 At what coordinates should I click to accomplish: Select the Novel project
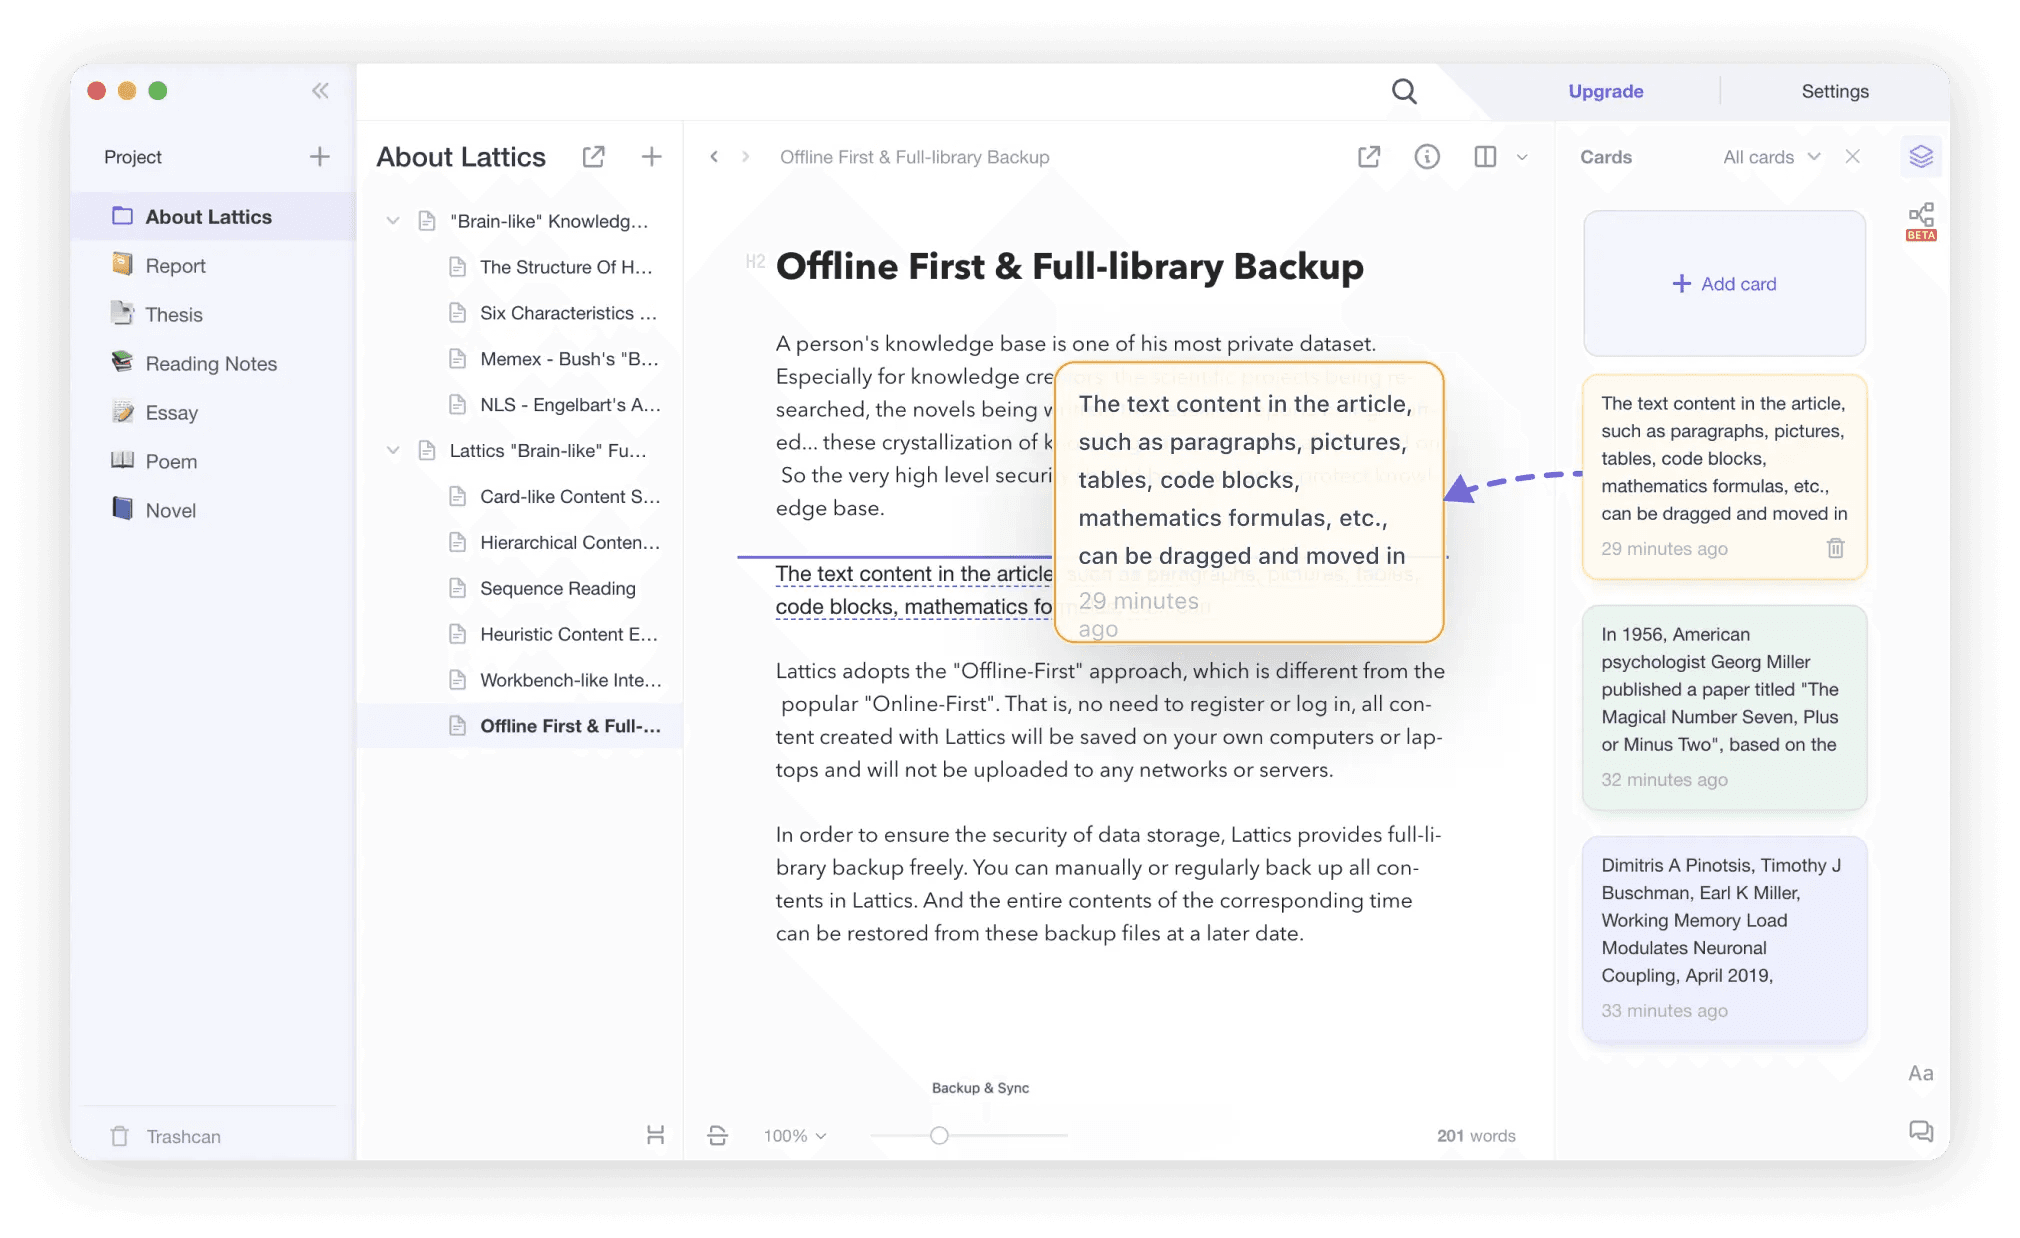click(213, 510)
